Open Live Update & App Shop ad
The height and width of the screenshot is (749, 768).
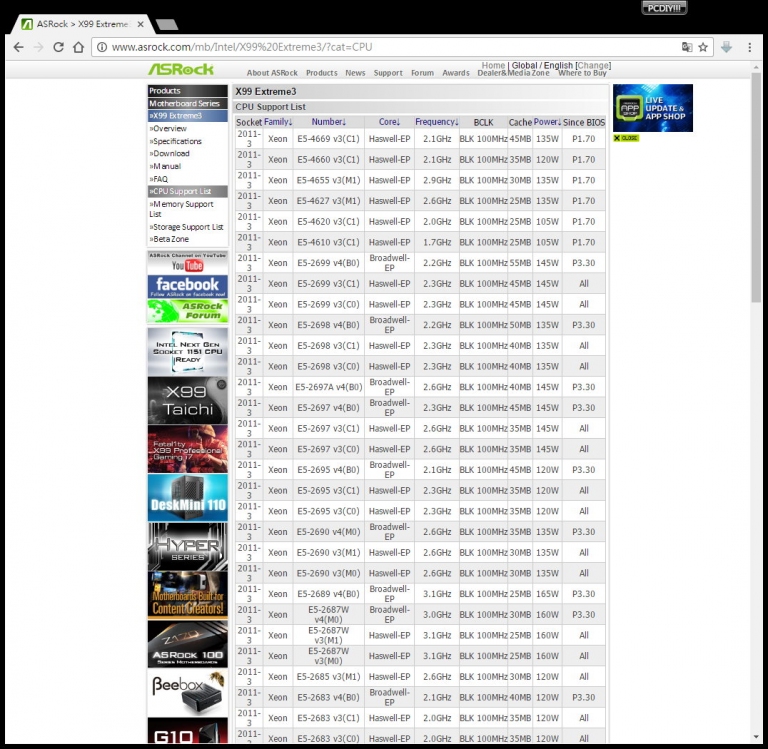pos(652,108)
